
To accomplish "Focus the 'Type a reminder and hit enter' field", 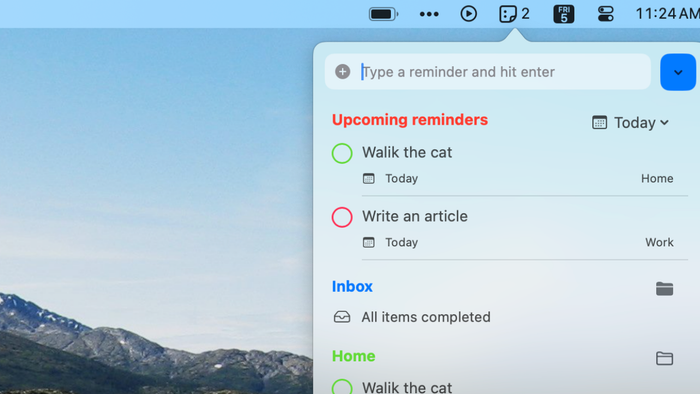I will (488, 72).
